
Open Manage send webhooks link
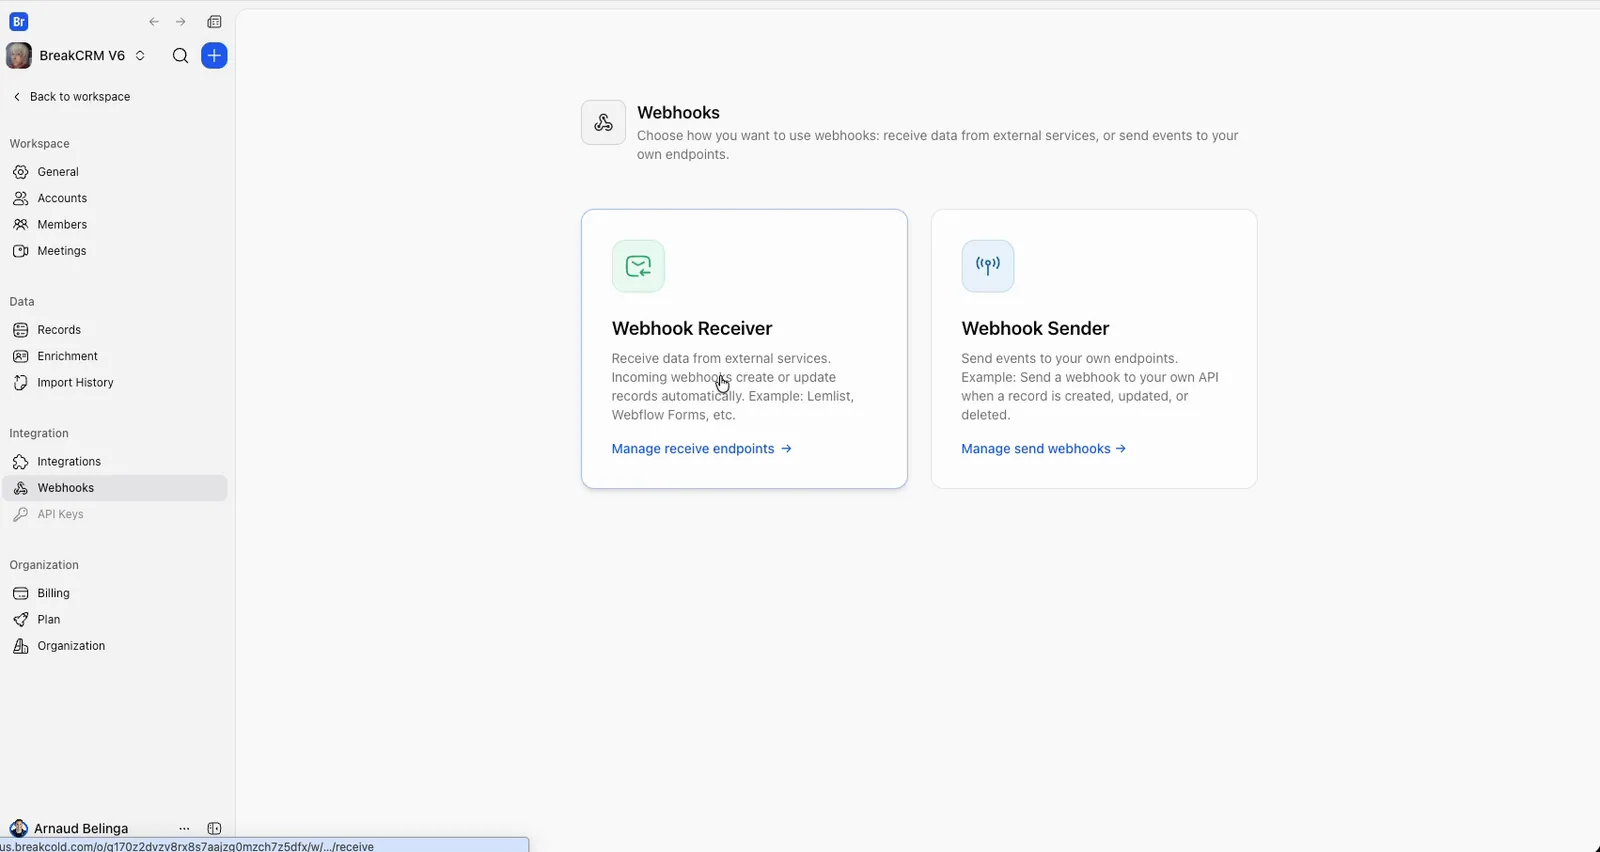[x=1044, y=449]
